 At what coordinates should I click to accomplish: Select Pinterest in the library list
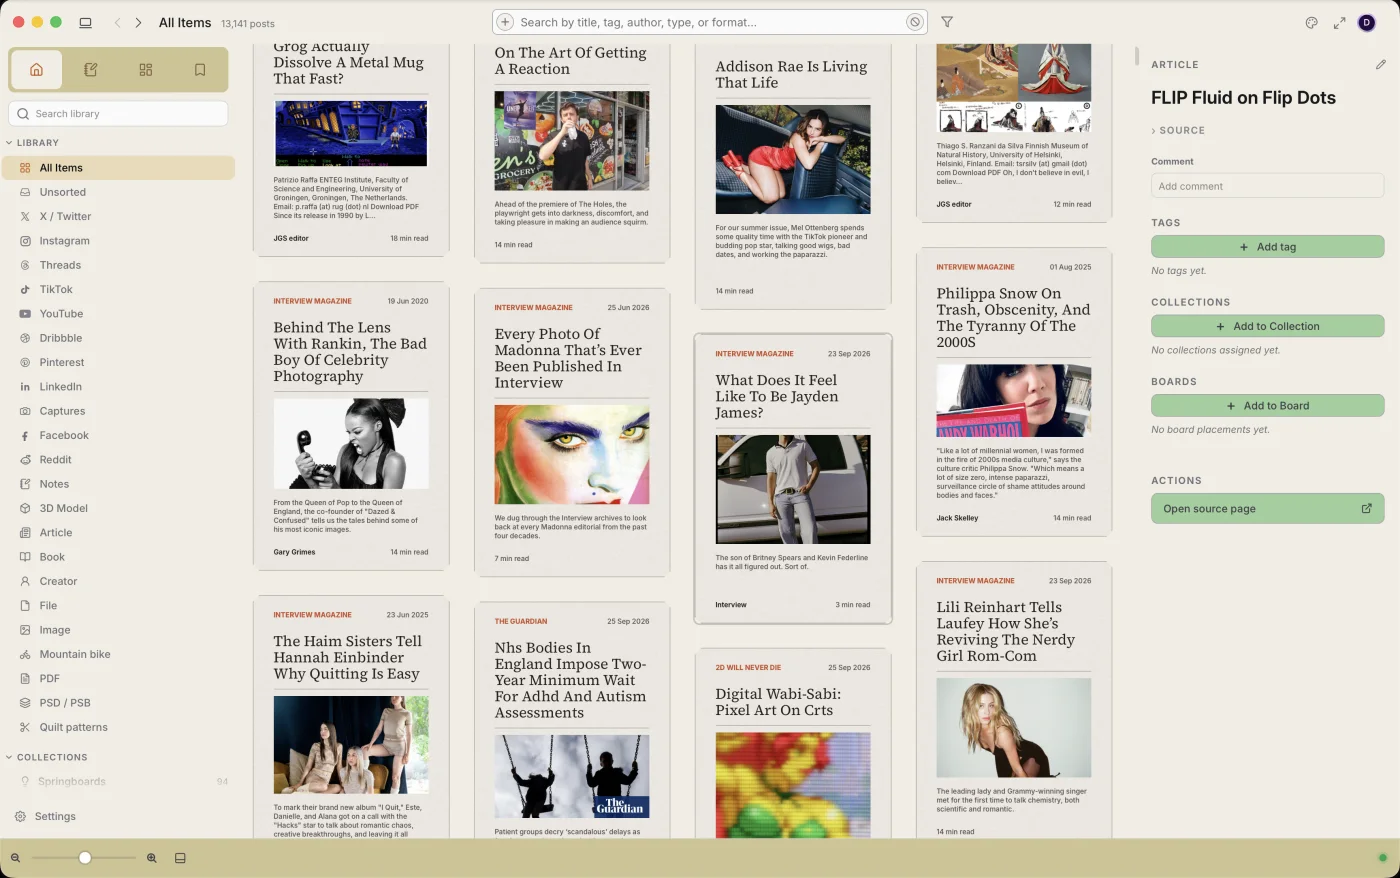(x=118, y=362)
